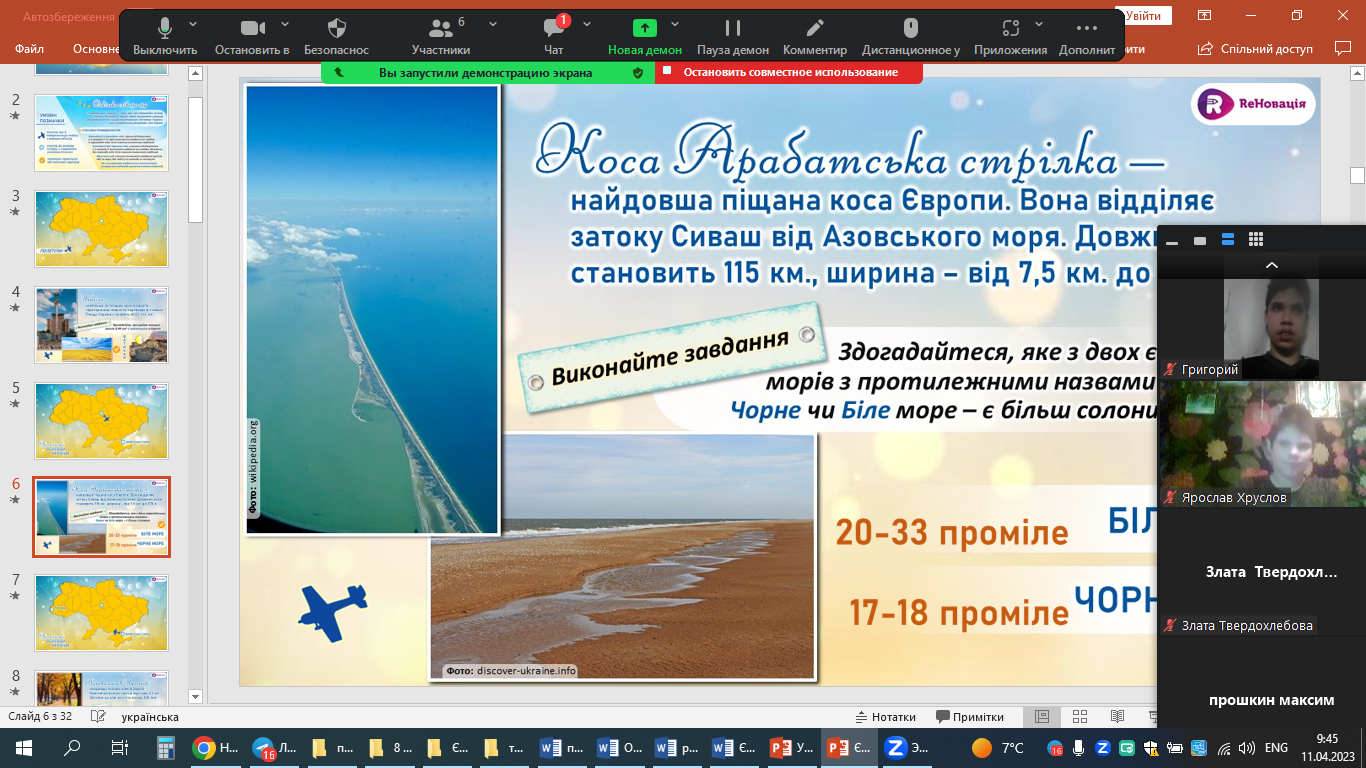The width and height of the screenshot is (1366, 768).
Task: Collapse video tiles using upward chevron
Action: [1272, 266]
